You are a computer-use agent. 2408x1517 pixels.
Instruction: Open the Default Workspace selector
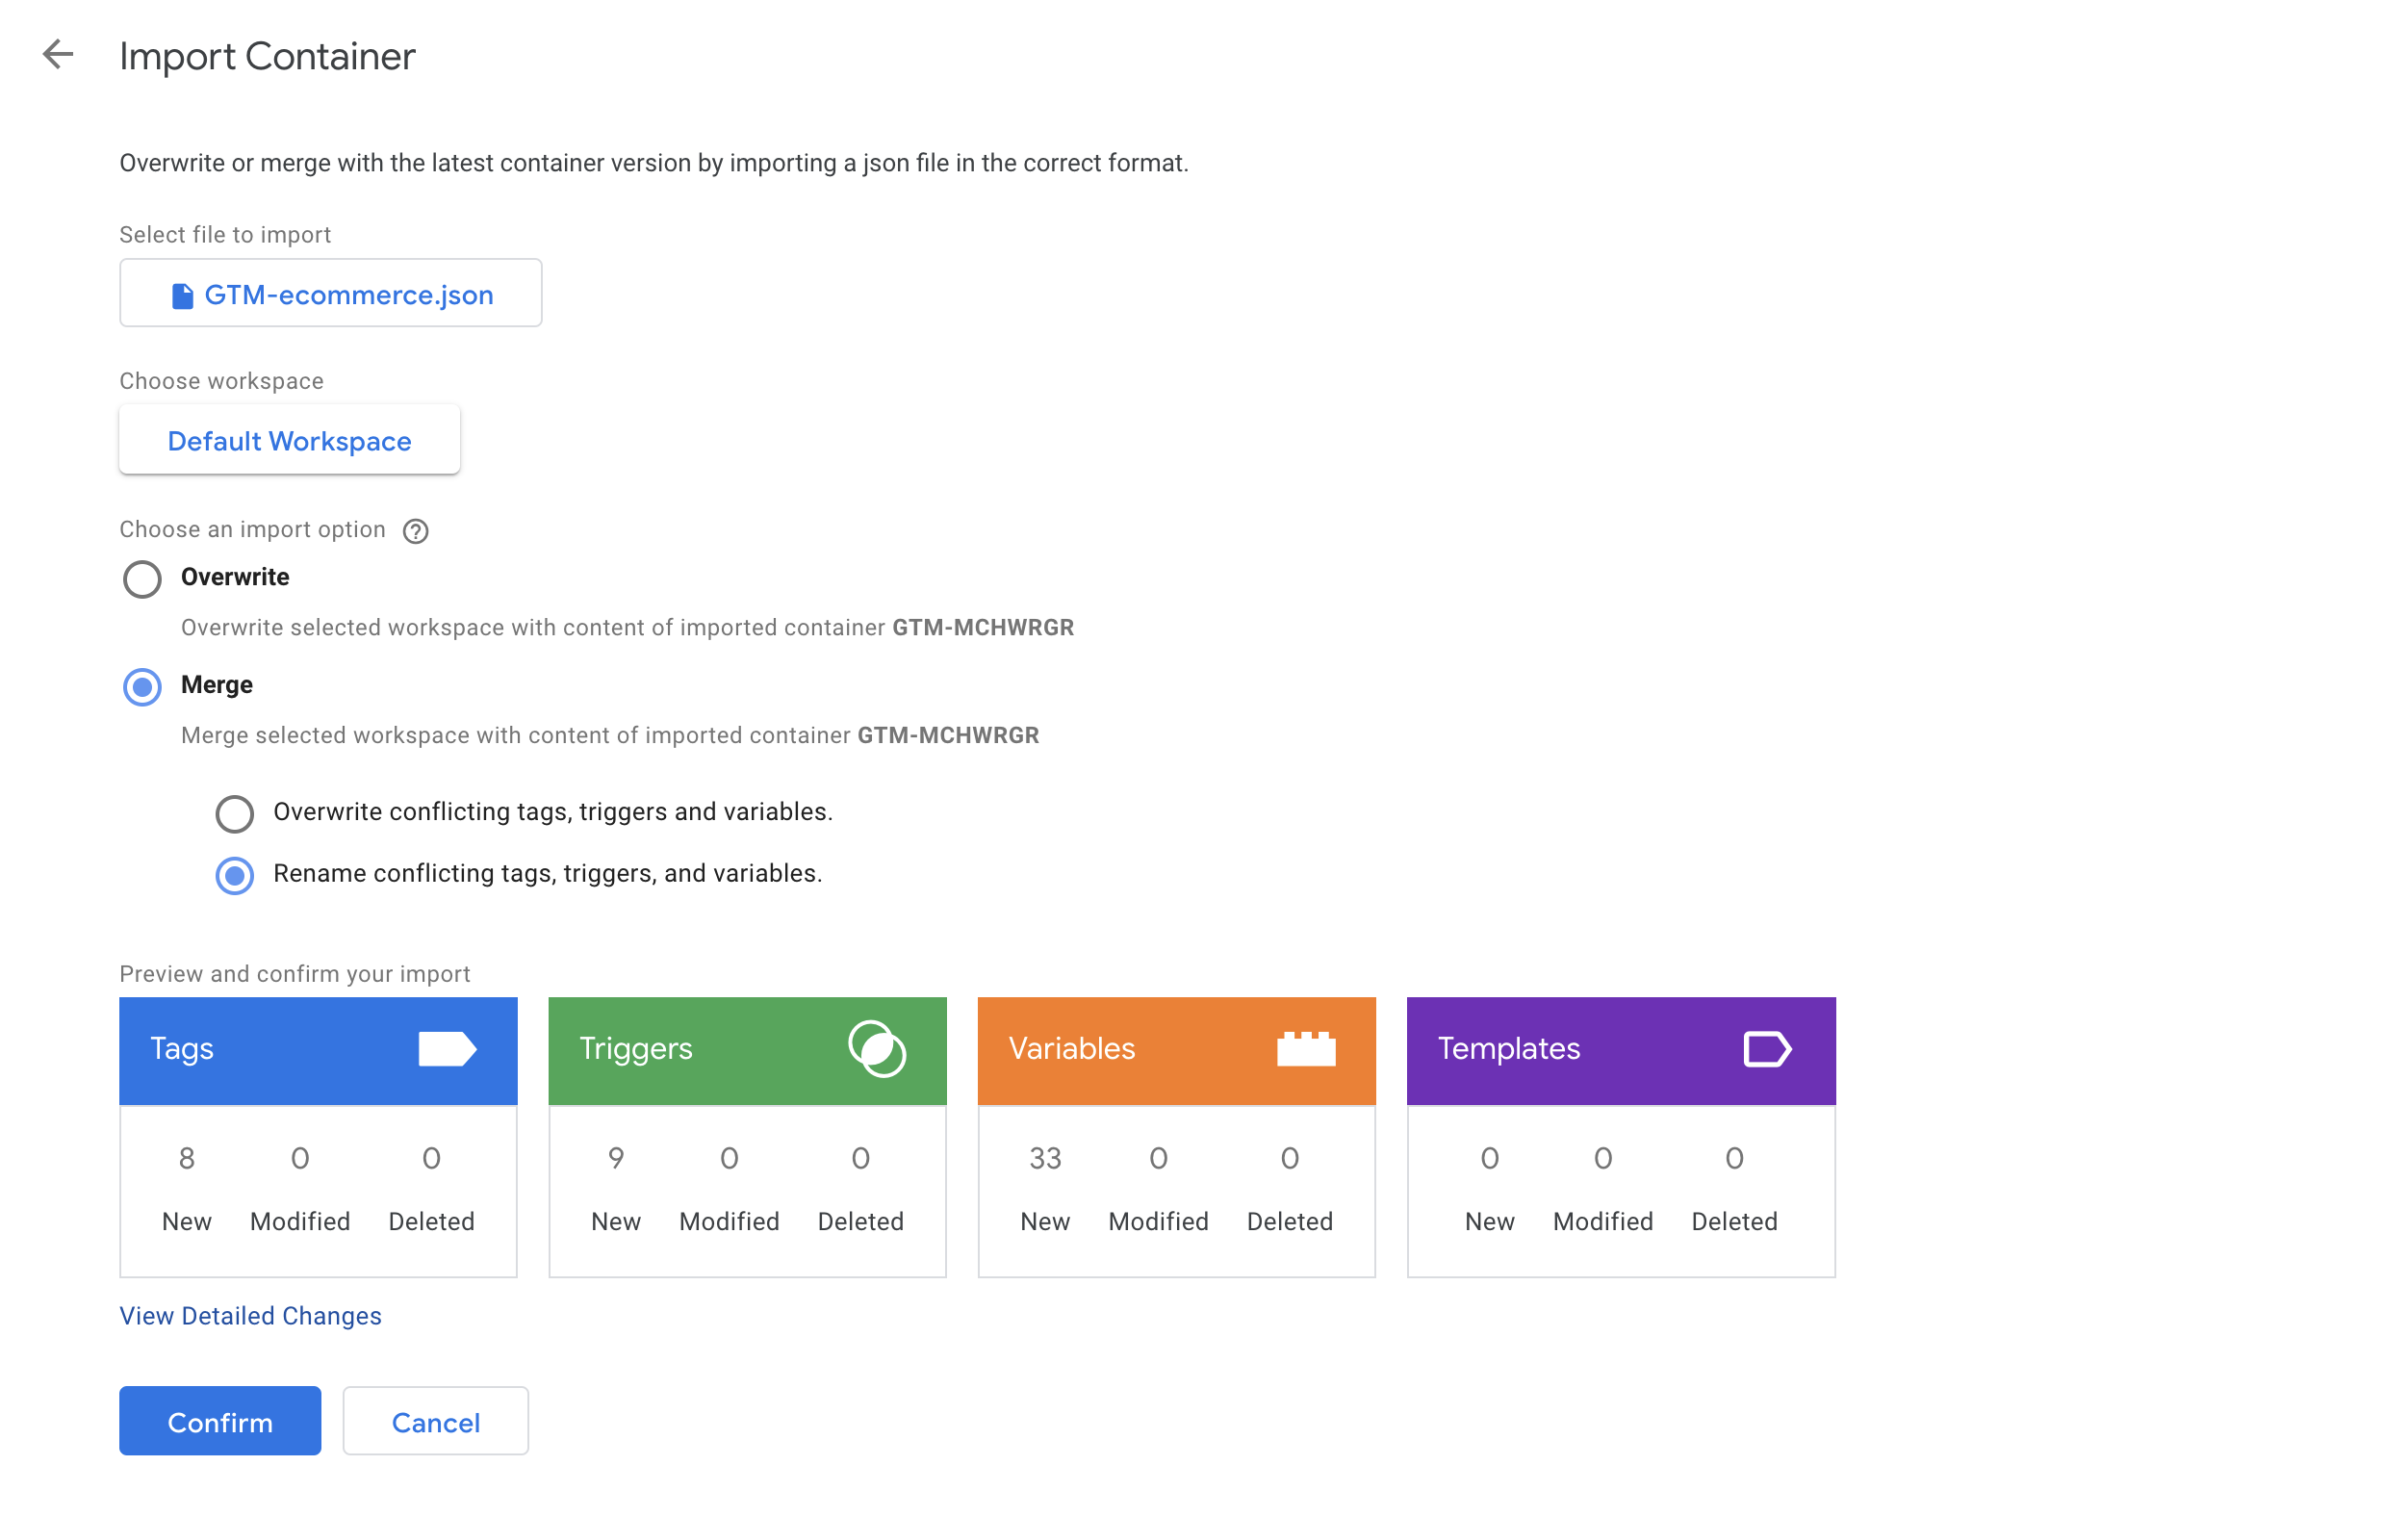[289, 441]
